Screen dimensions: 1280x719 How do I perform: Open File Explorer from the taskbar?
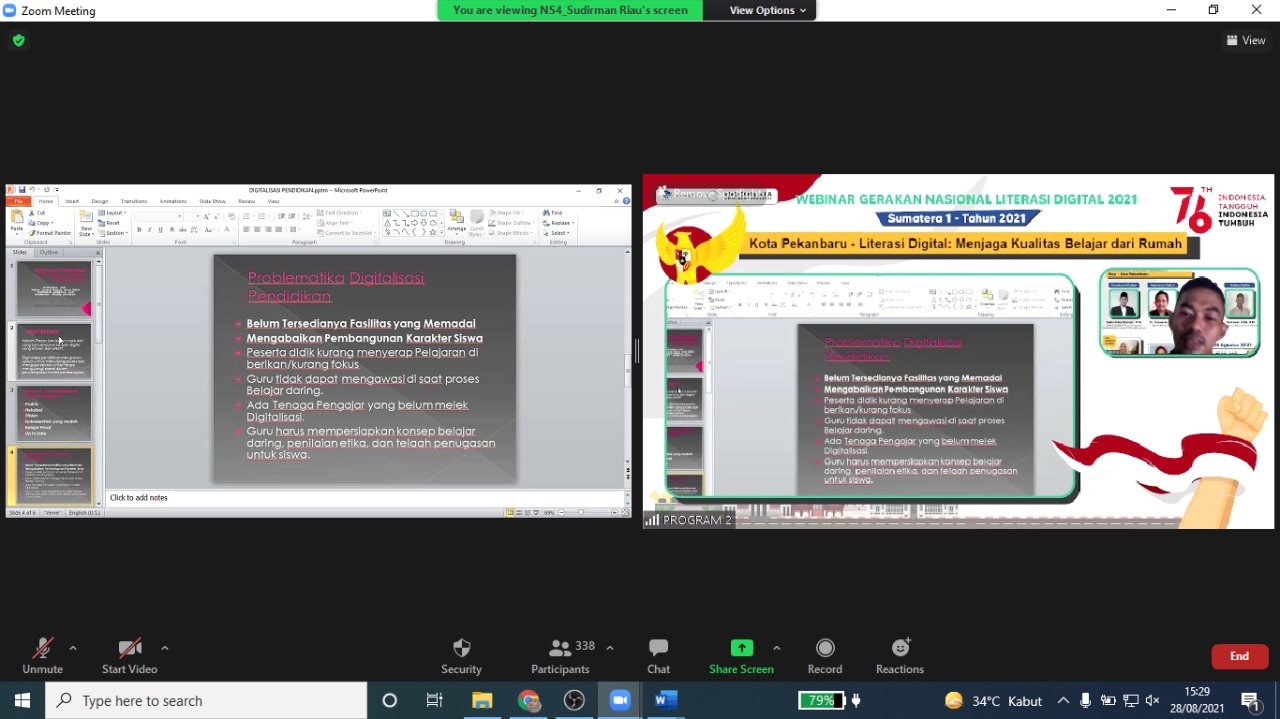click(482, 700)
